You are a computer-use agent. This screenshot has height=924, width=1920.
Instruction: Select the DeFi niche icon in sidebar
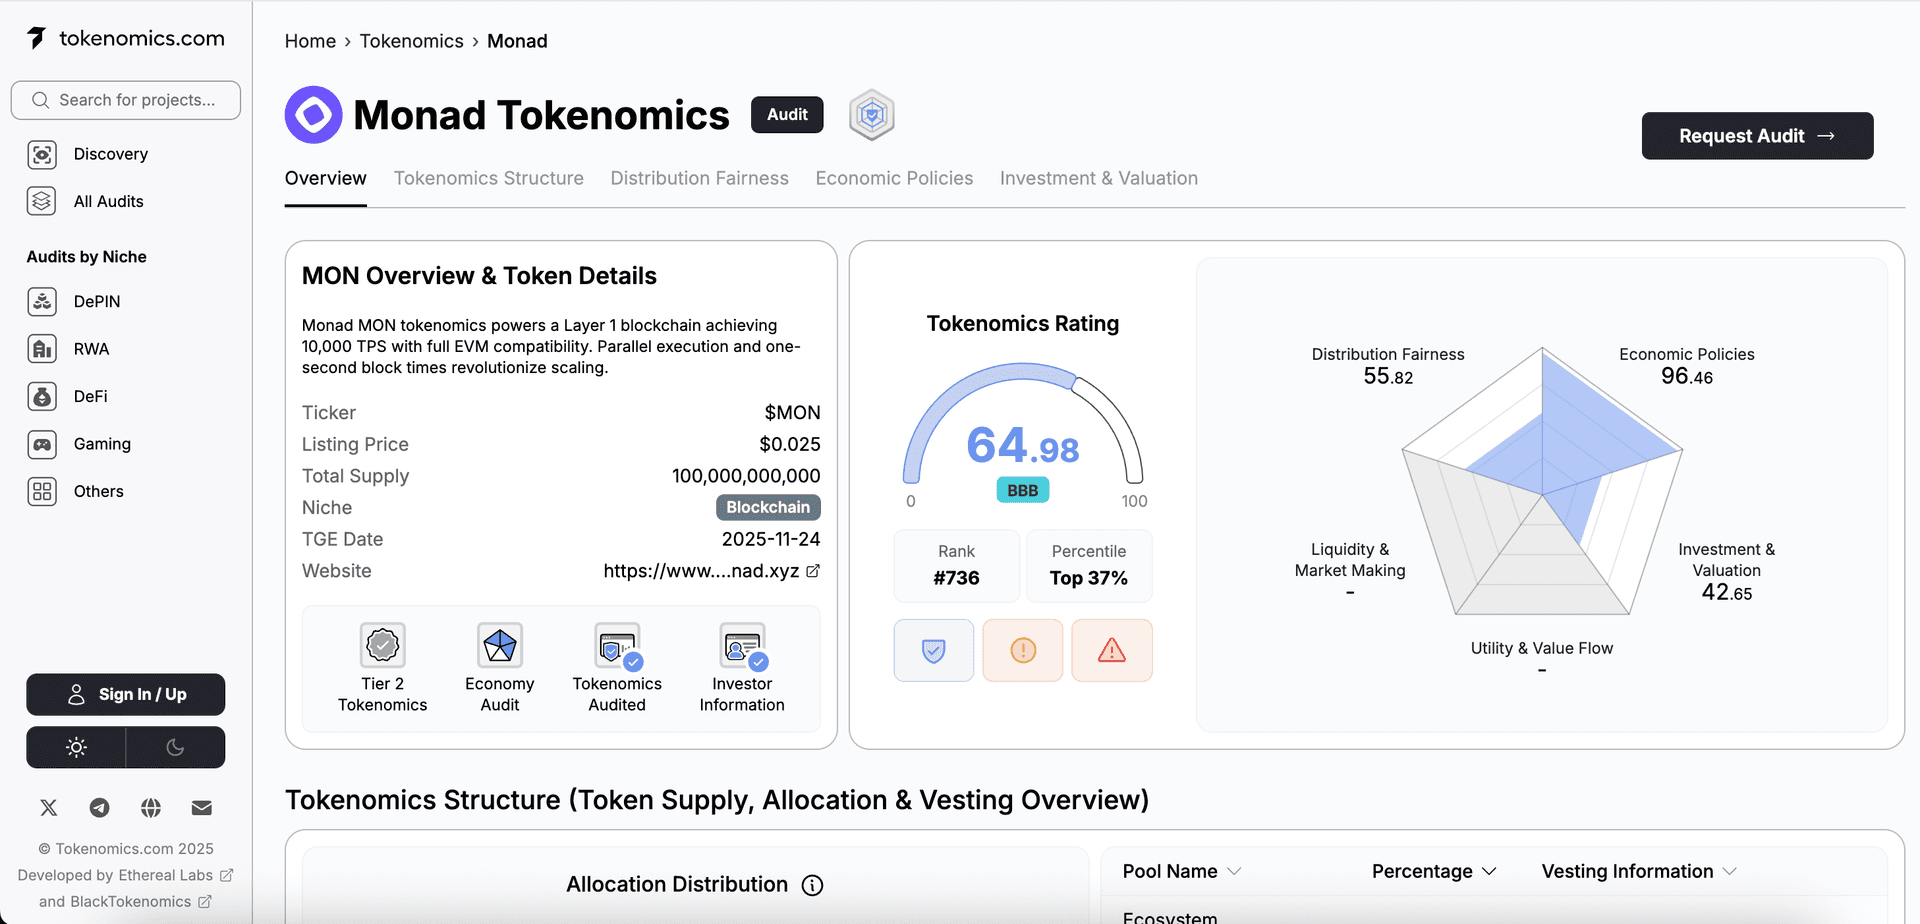41,396
